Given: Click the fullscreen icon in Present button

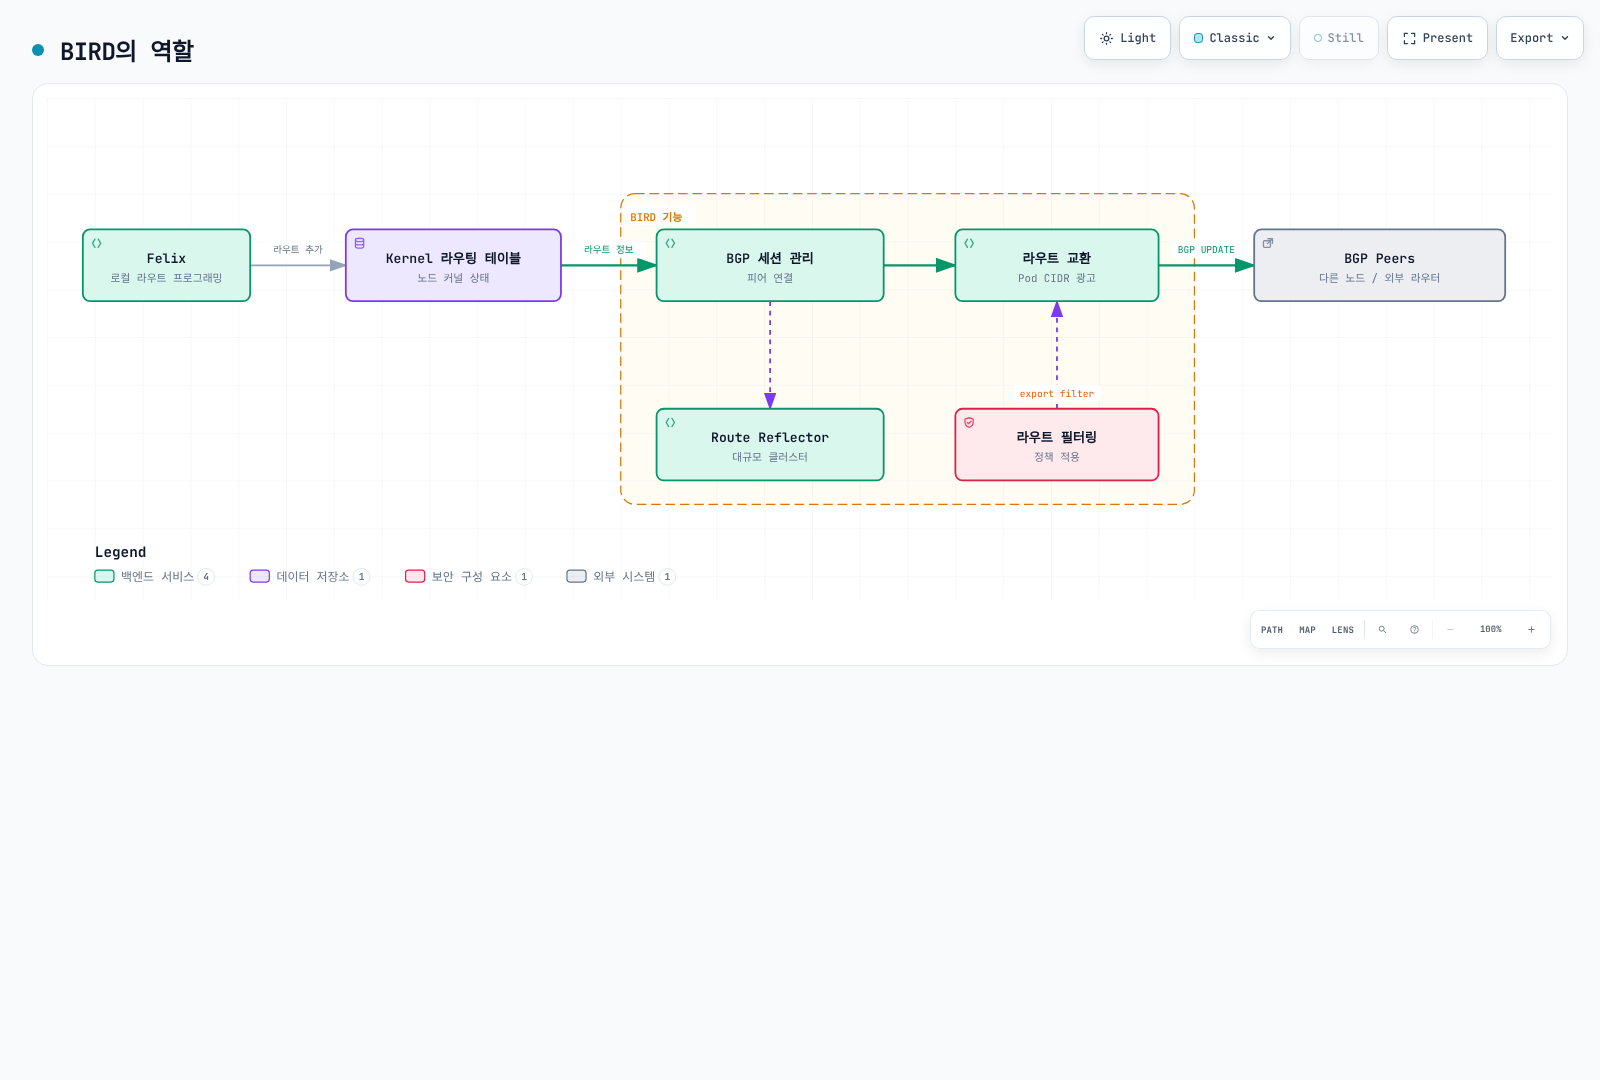Looking at the screenshot, I should [1409, 38].
